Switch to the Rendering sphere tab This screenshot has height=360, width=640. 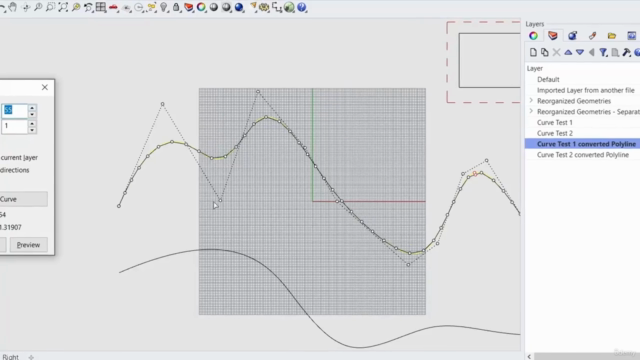point(572,36)
